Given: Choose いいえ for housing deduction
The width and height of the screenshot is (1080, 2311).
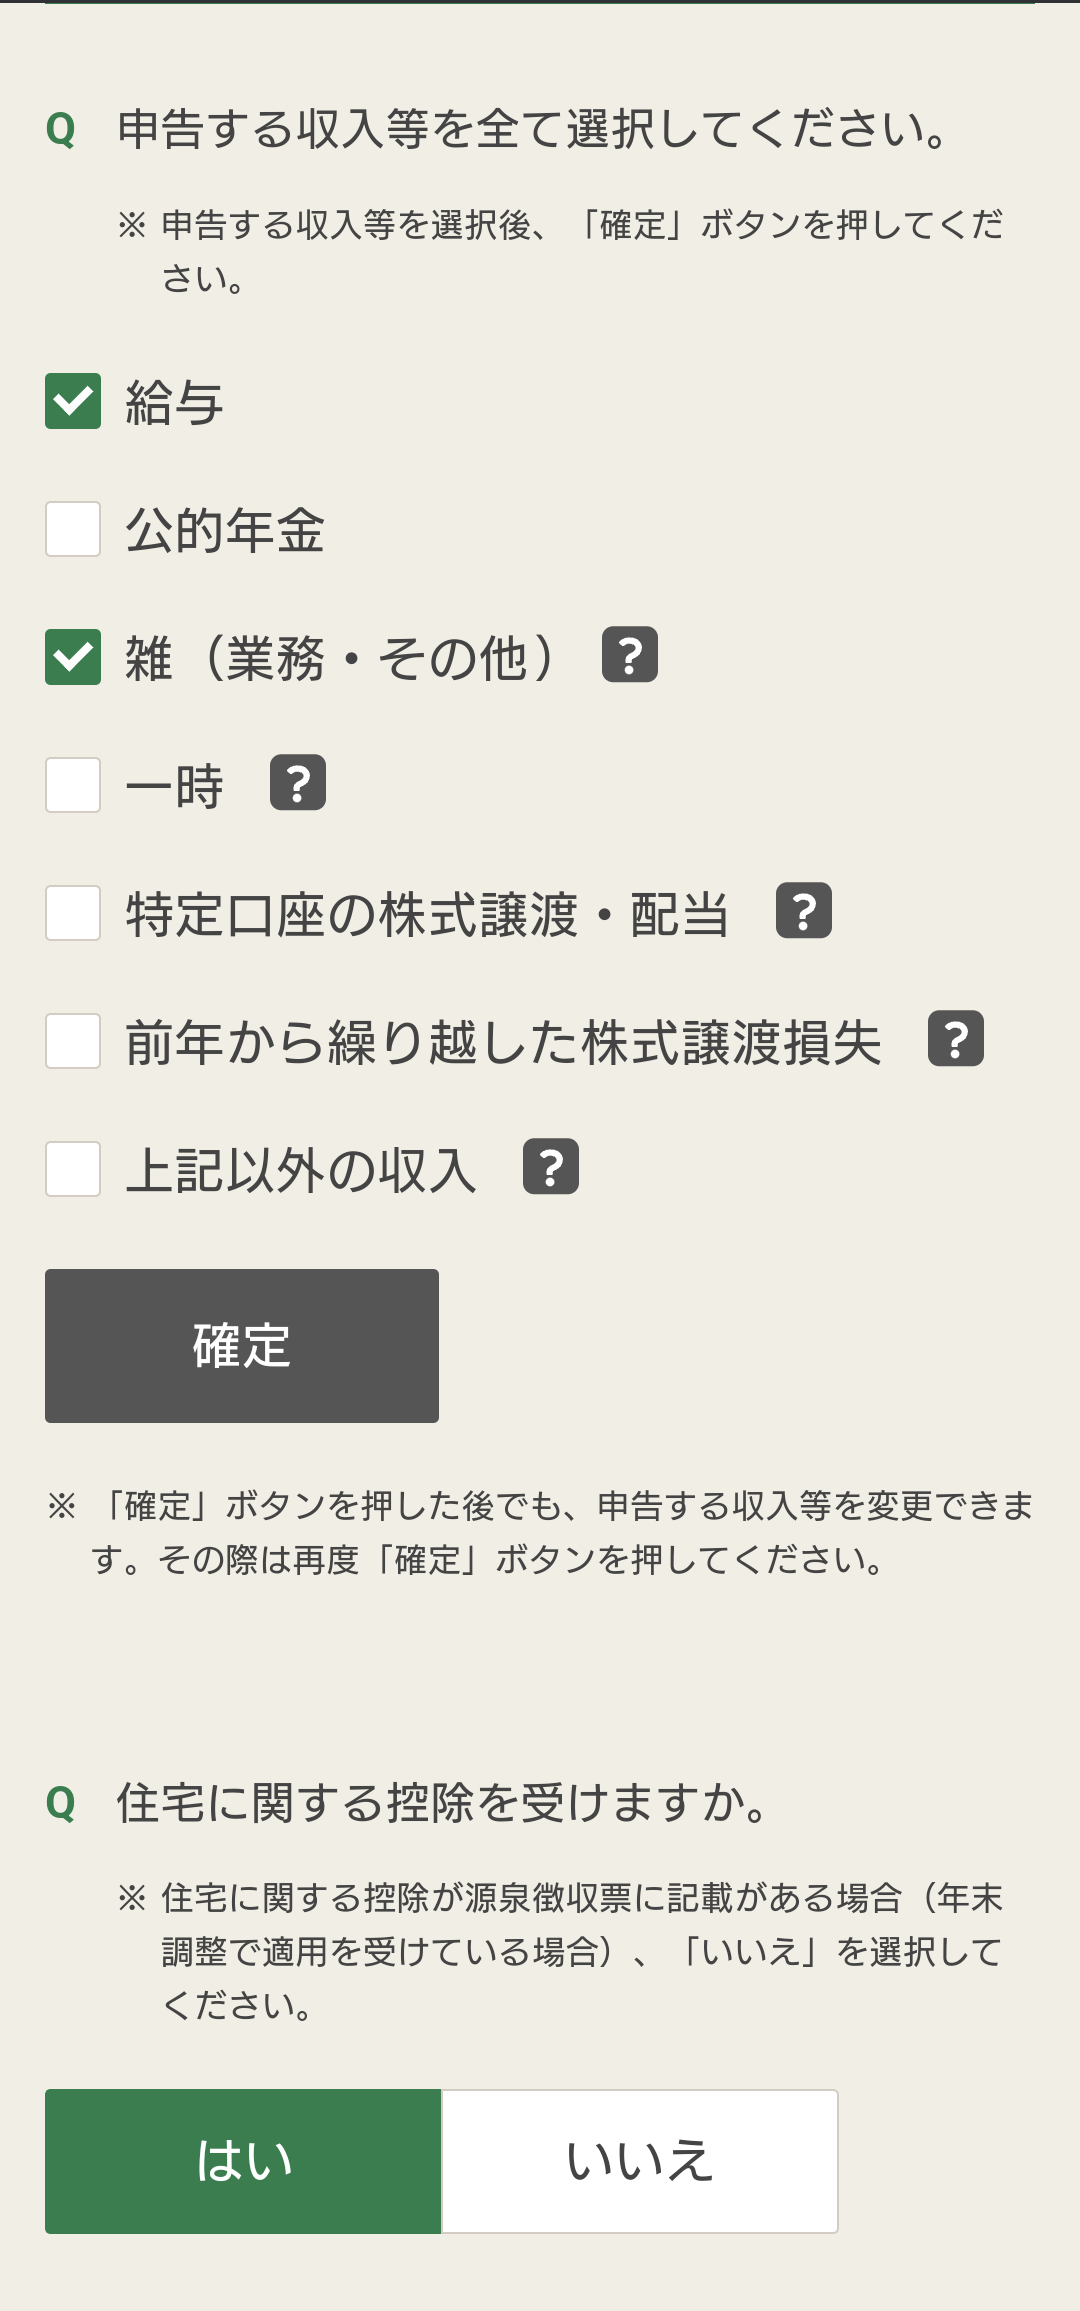Looking at the screenshot, I should pyautogui.click(x=640, y=2161).
